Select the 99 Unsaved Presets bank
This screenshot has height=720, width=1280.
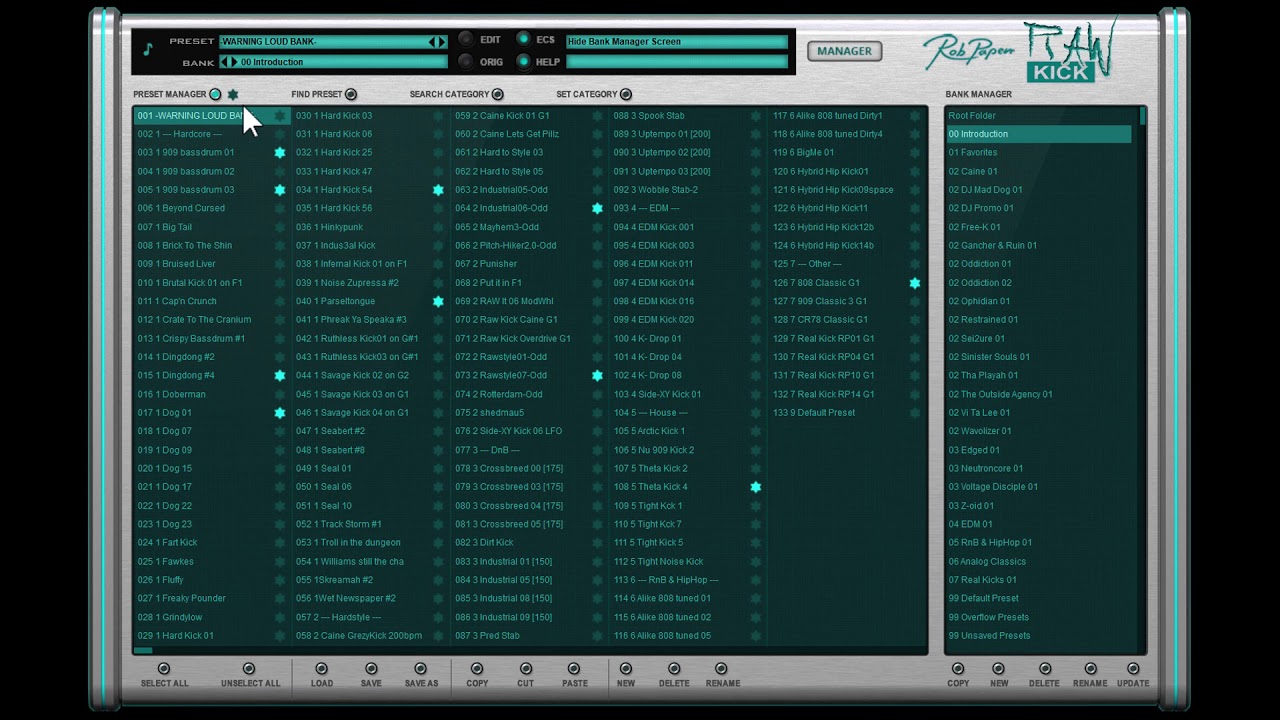[1039, 636]
